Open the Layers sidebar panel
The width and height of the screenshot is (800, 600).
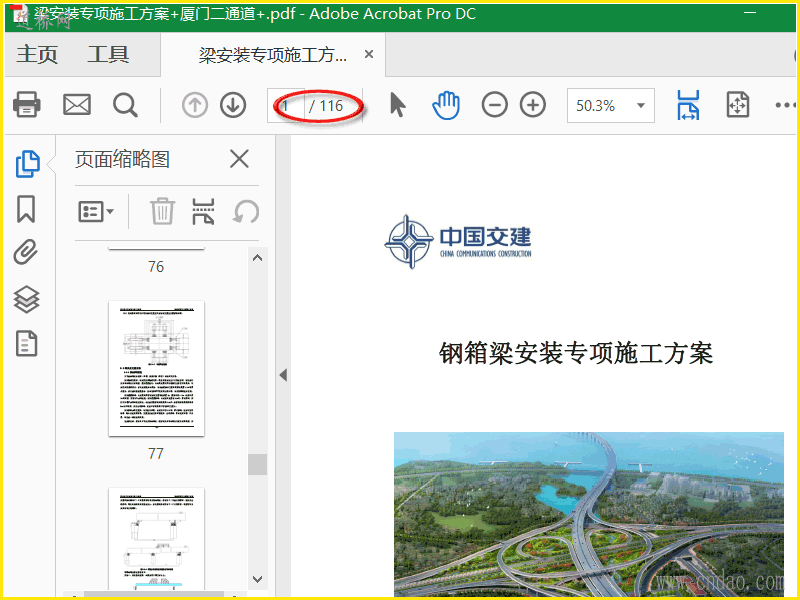pyautogui.click(x=26, y=299)
